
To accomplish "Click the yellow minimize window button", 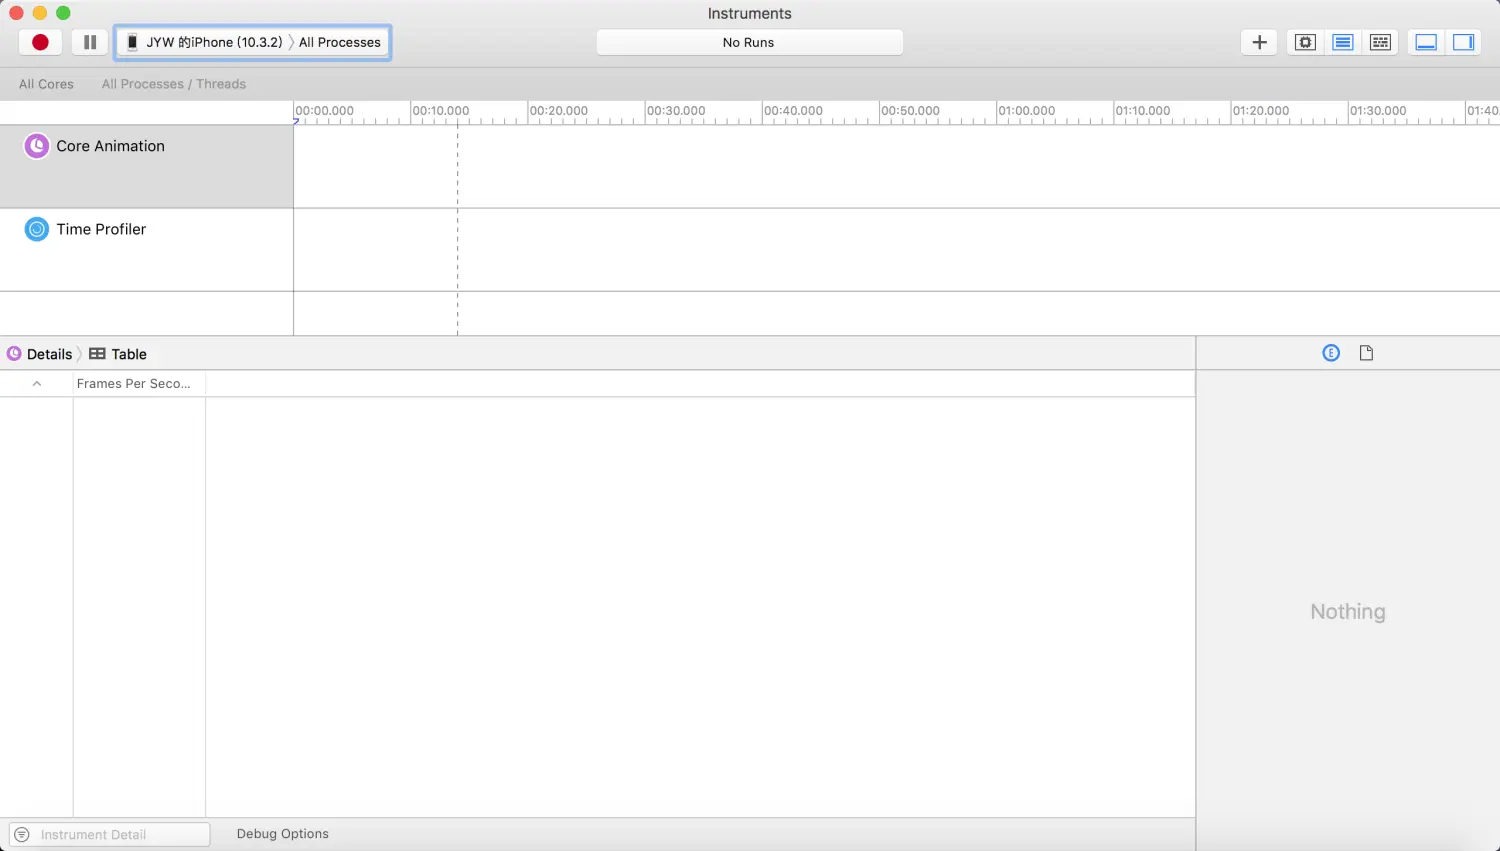I will 40,13.
